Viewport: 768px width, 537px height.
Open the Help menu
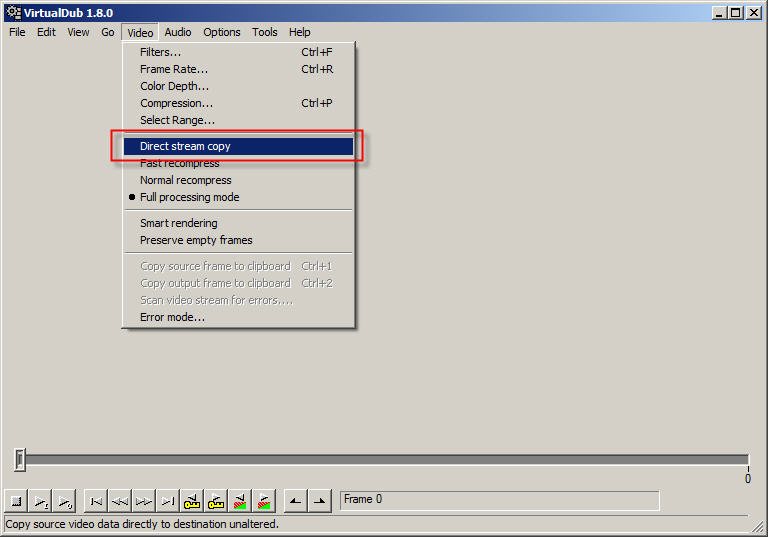click(299, 32)
